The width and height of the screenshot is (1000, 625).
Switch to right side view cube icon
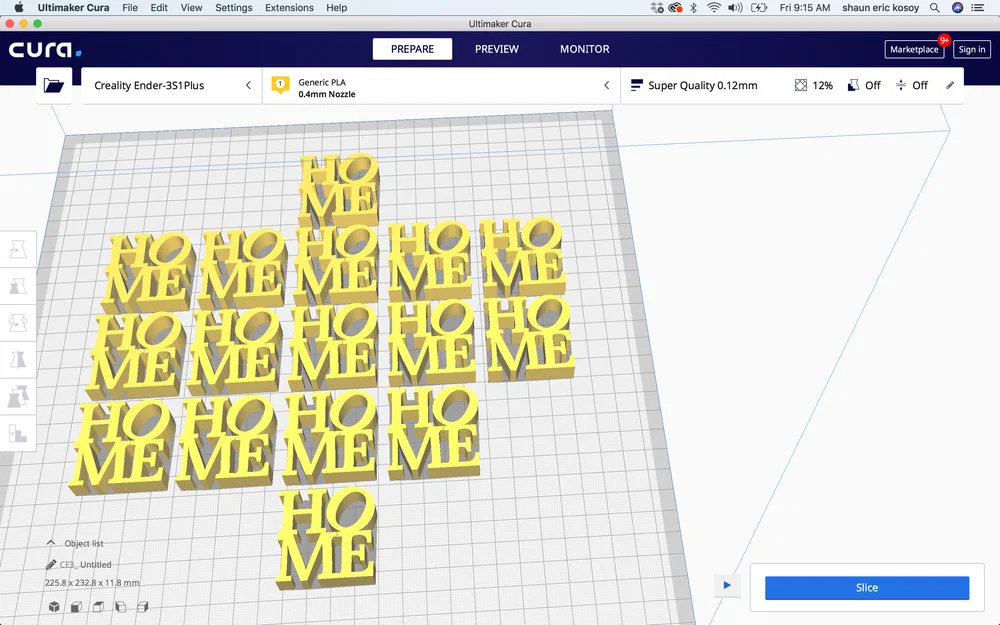(x=142, y=607)
